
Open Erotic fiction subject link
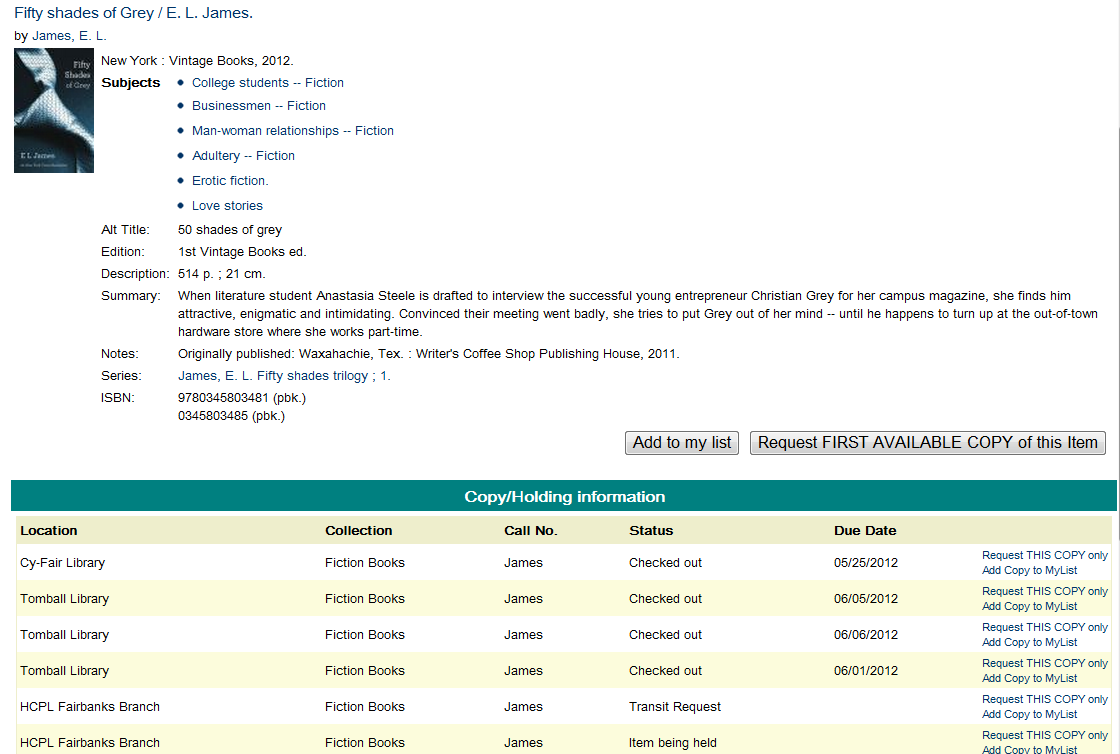(x=230, y=181)
